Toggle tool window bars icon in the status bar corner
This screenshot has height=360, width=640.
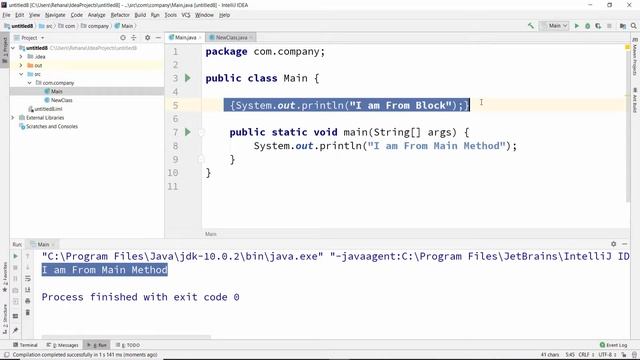coord(7,355)
